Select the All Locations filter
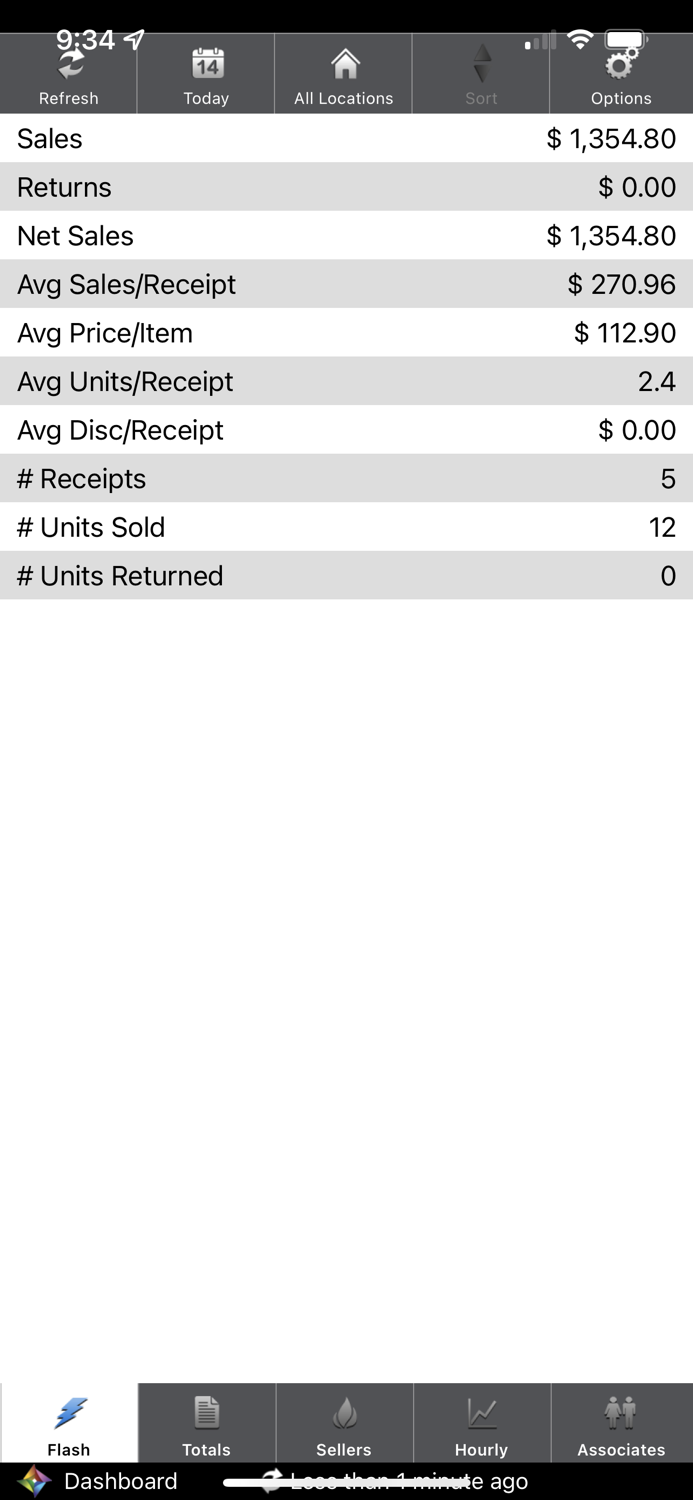Viewport: 693px width, 1500px height. pyautogui.click(x=343, y=73)
